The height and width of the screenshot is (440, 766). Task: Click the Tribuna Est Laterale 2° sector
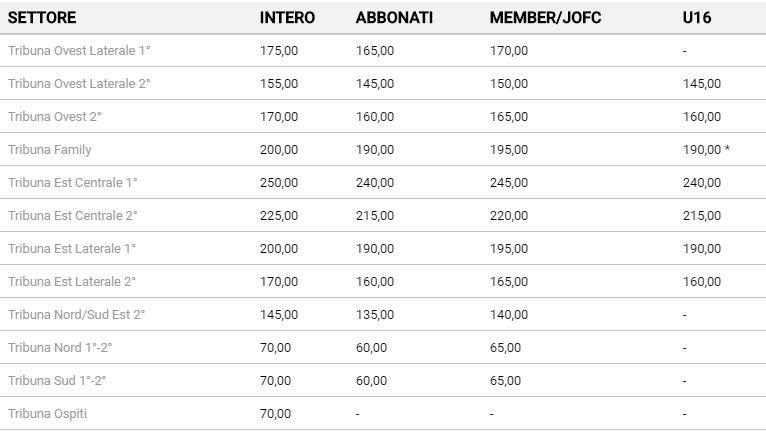(x=72, y=282)
